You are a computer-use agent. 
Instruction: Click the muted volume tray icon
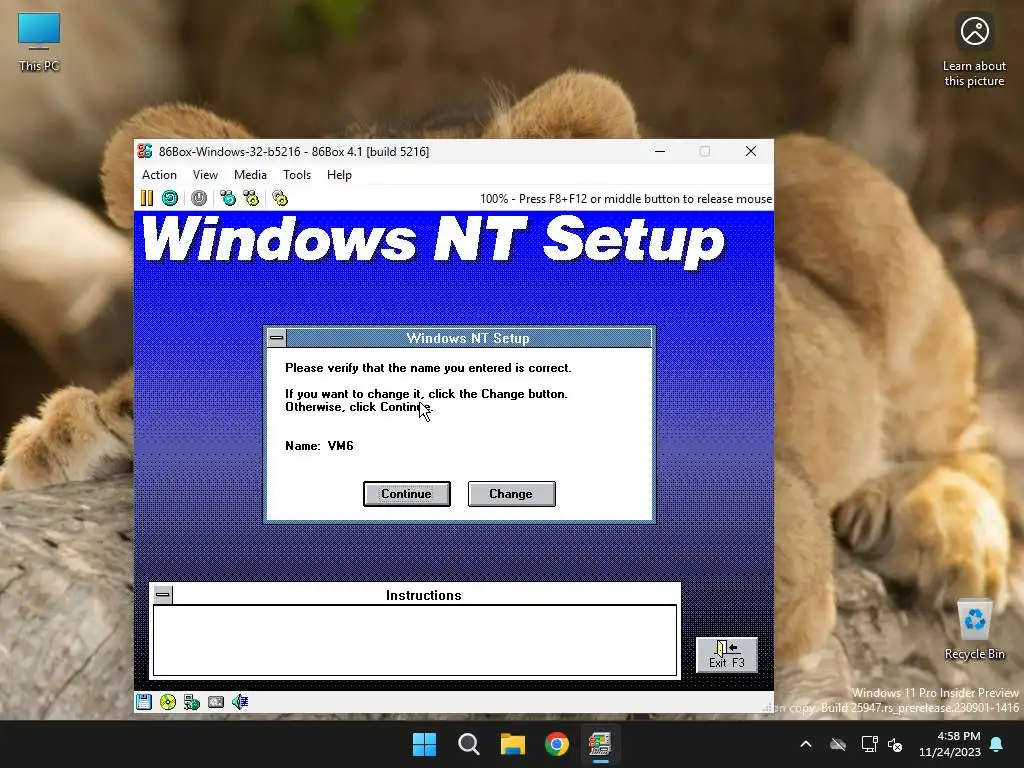click(x=895, y=744)
